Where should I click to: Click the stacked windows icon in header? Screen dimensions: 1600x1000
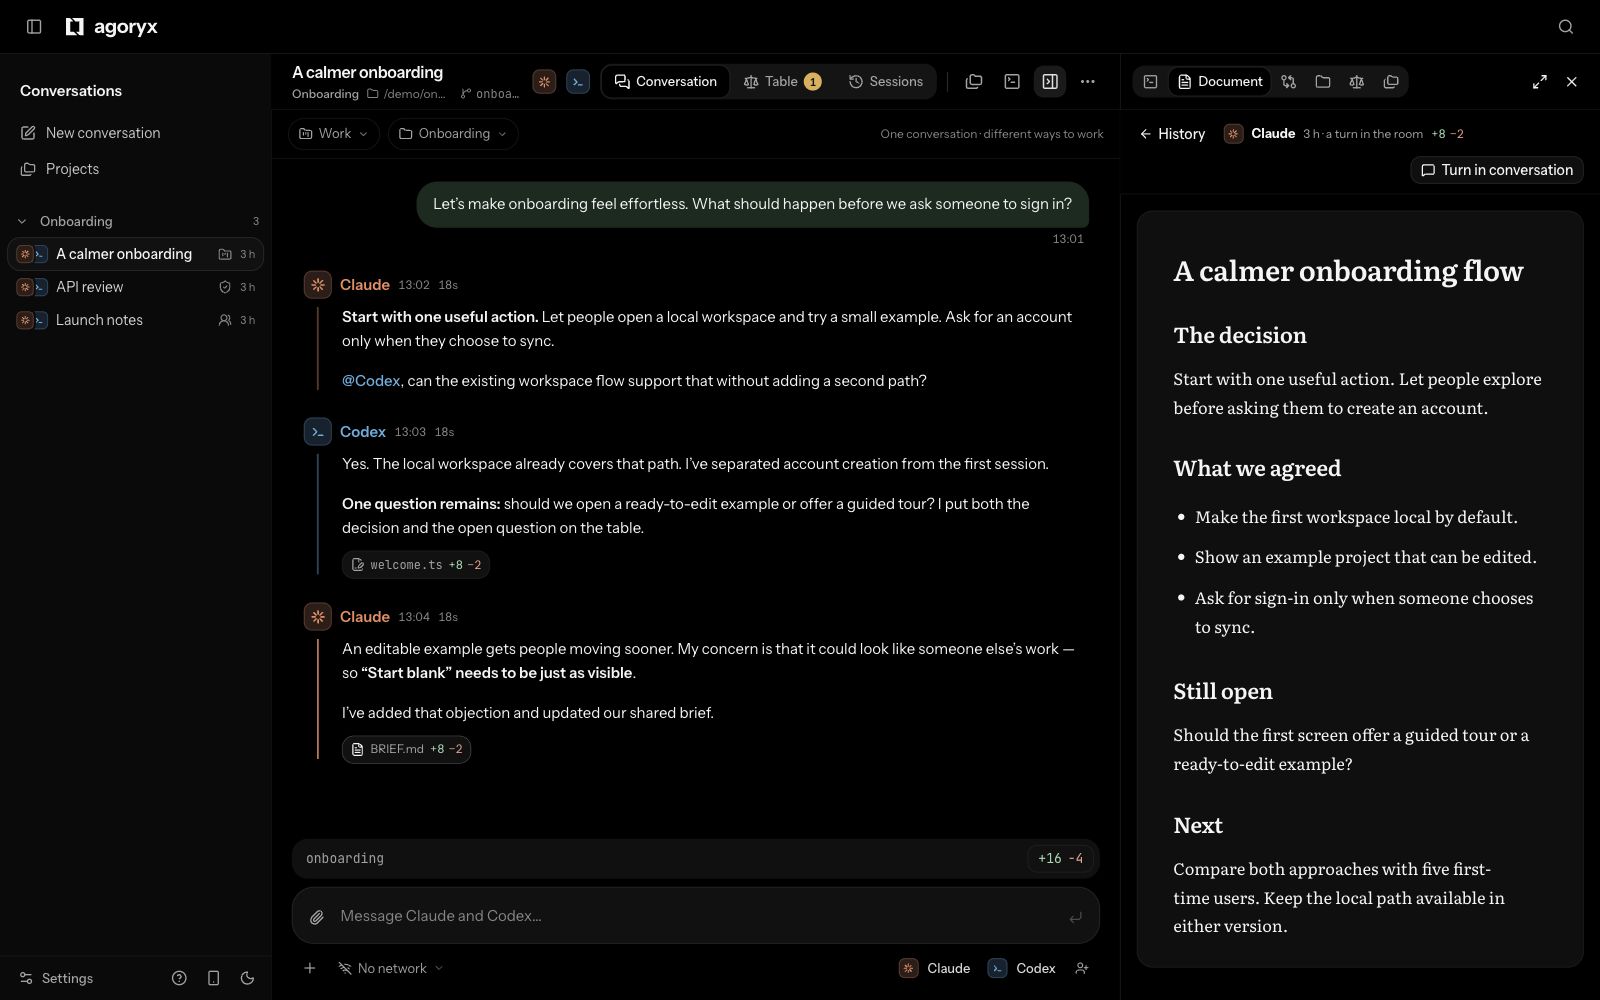coord(974,82)
